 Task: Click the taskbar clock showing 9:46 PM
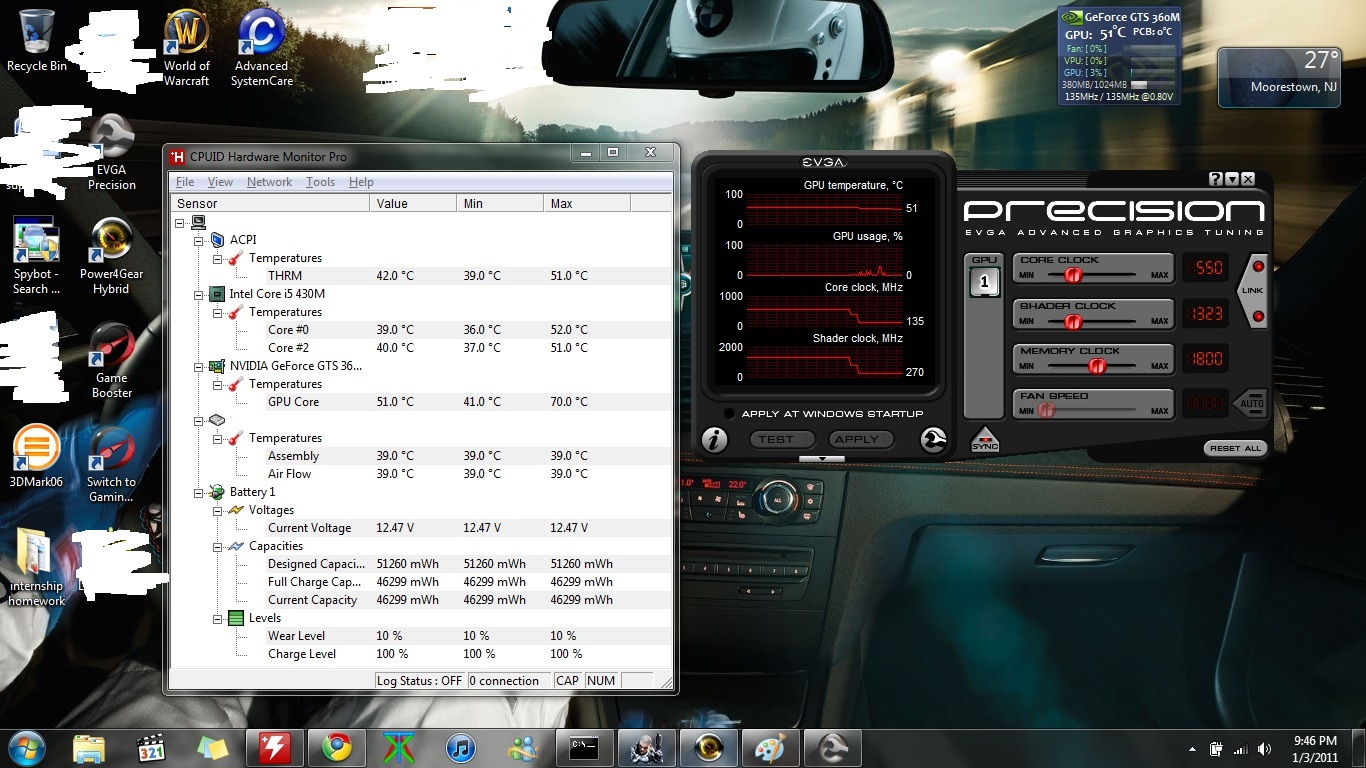[x=1314, y=749]
